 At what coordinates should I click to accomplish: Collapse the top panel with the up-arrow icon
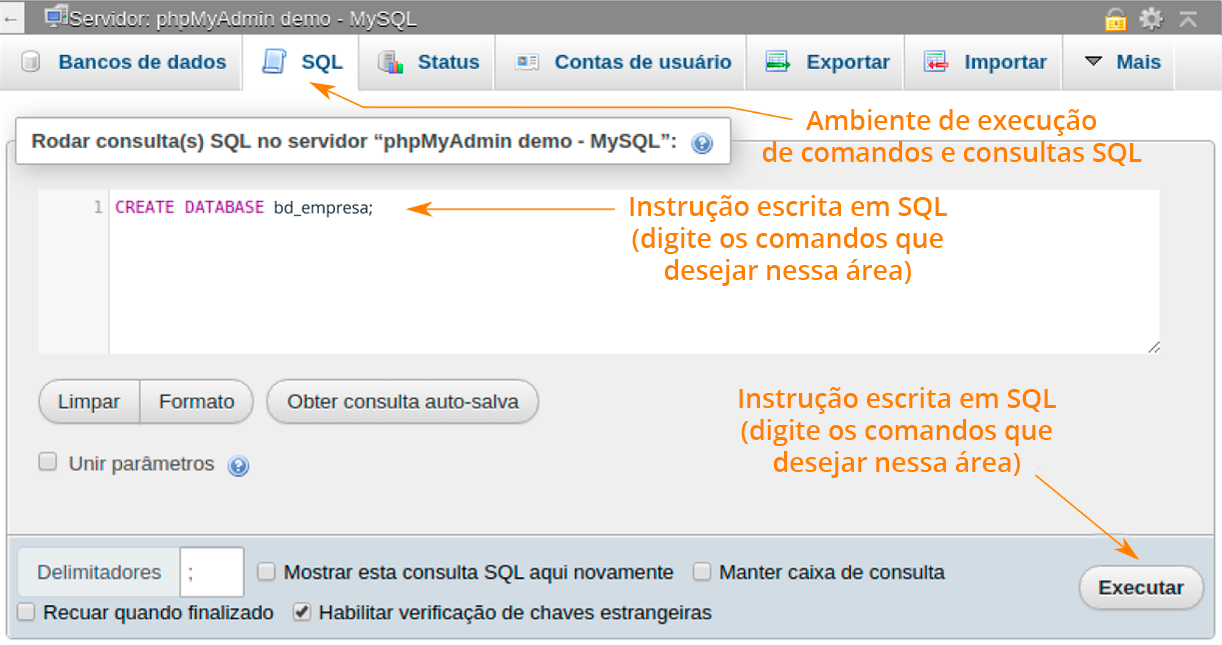pos(1188,18)
